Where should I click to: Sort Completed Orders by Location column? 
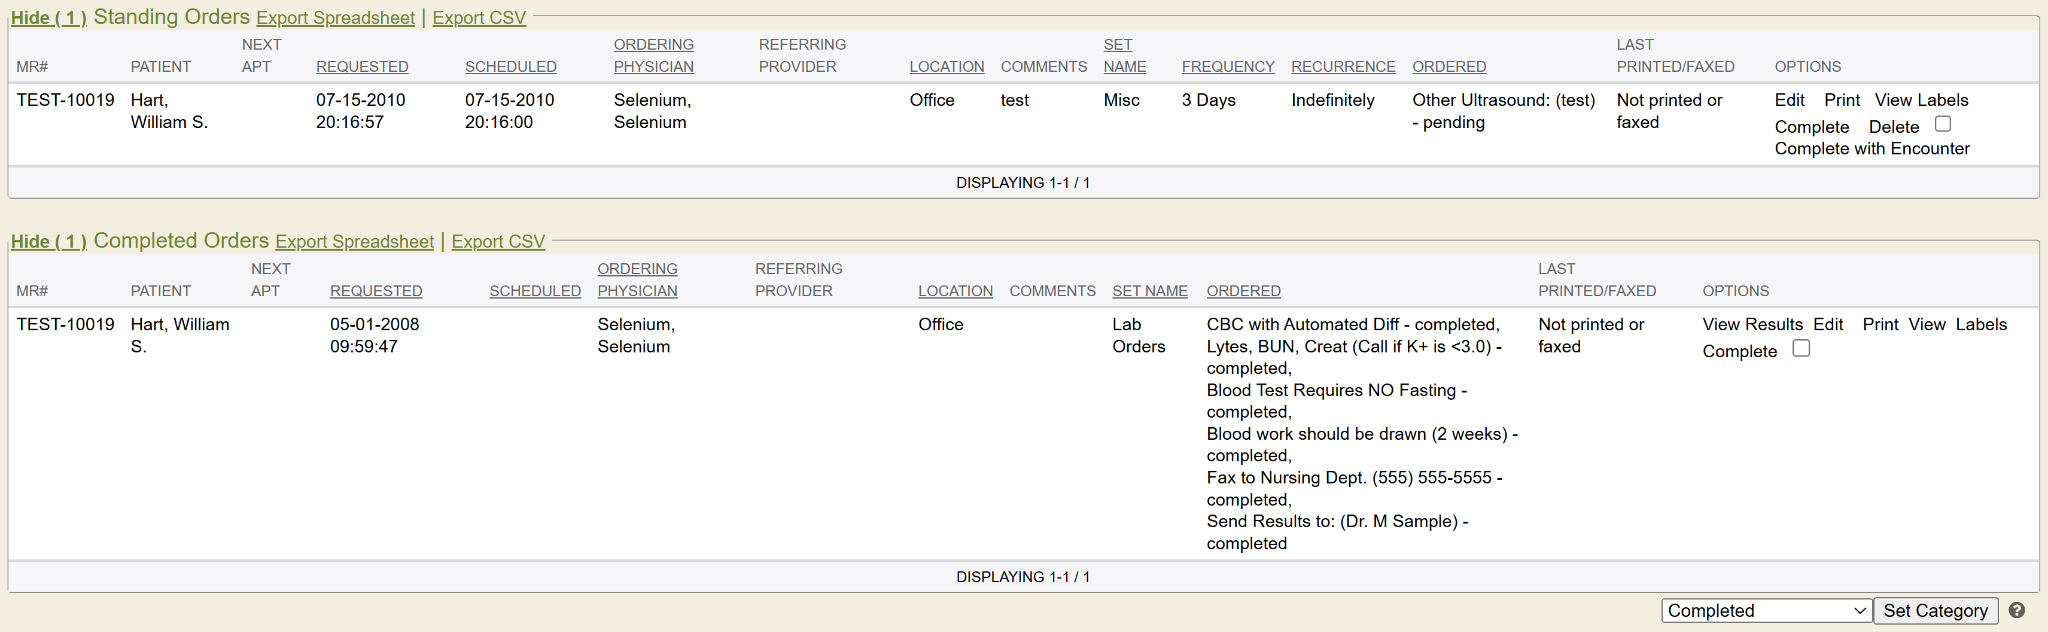(955, 291)
